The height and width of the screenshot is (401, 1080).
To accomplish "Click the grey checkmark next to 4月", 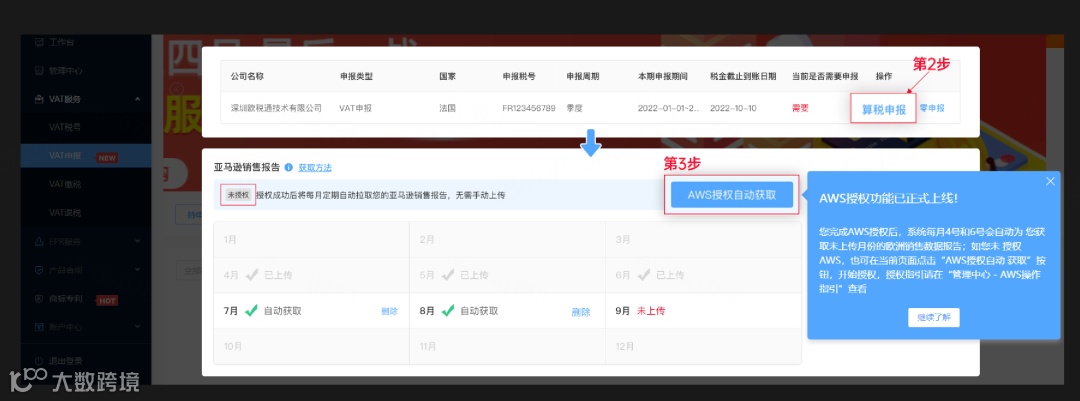I will coord(251,275).
